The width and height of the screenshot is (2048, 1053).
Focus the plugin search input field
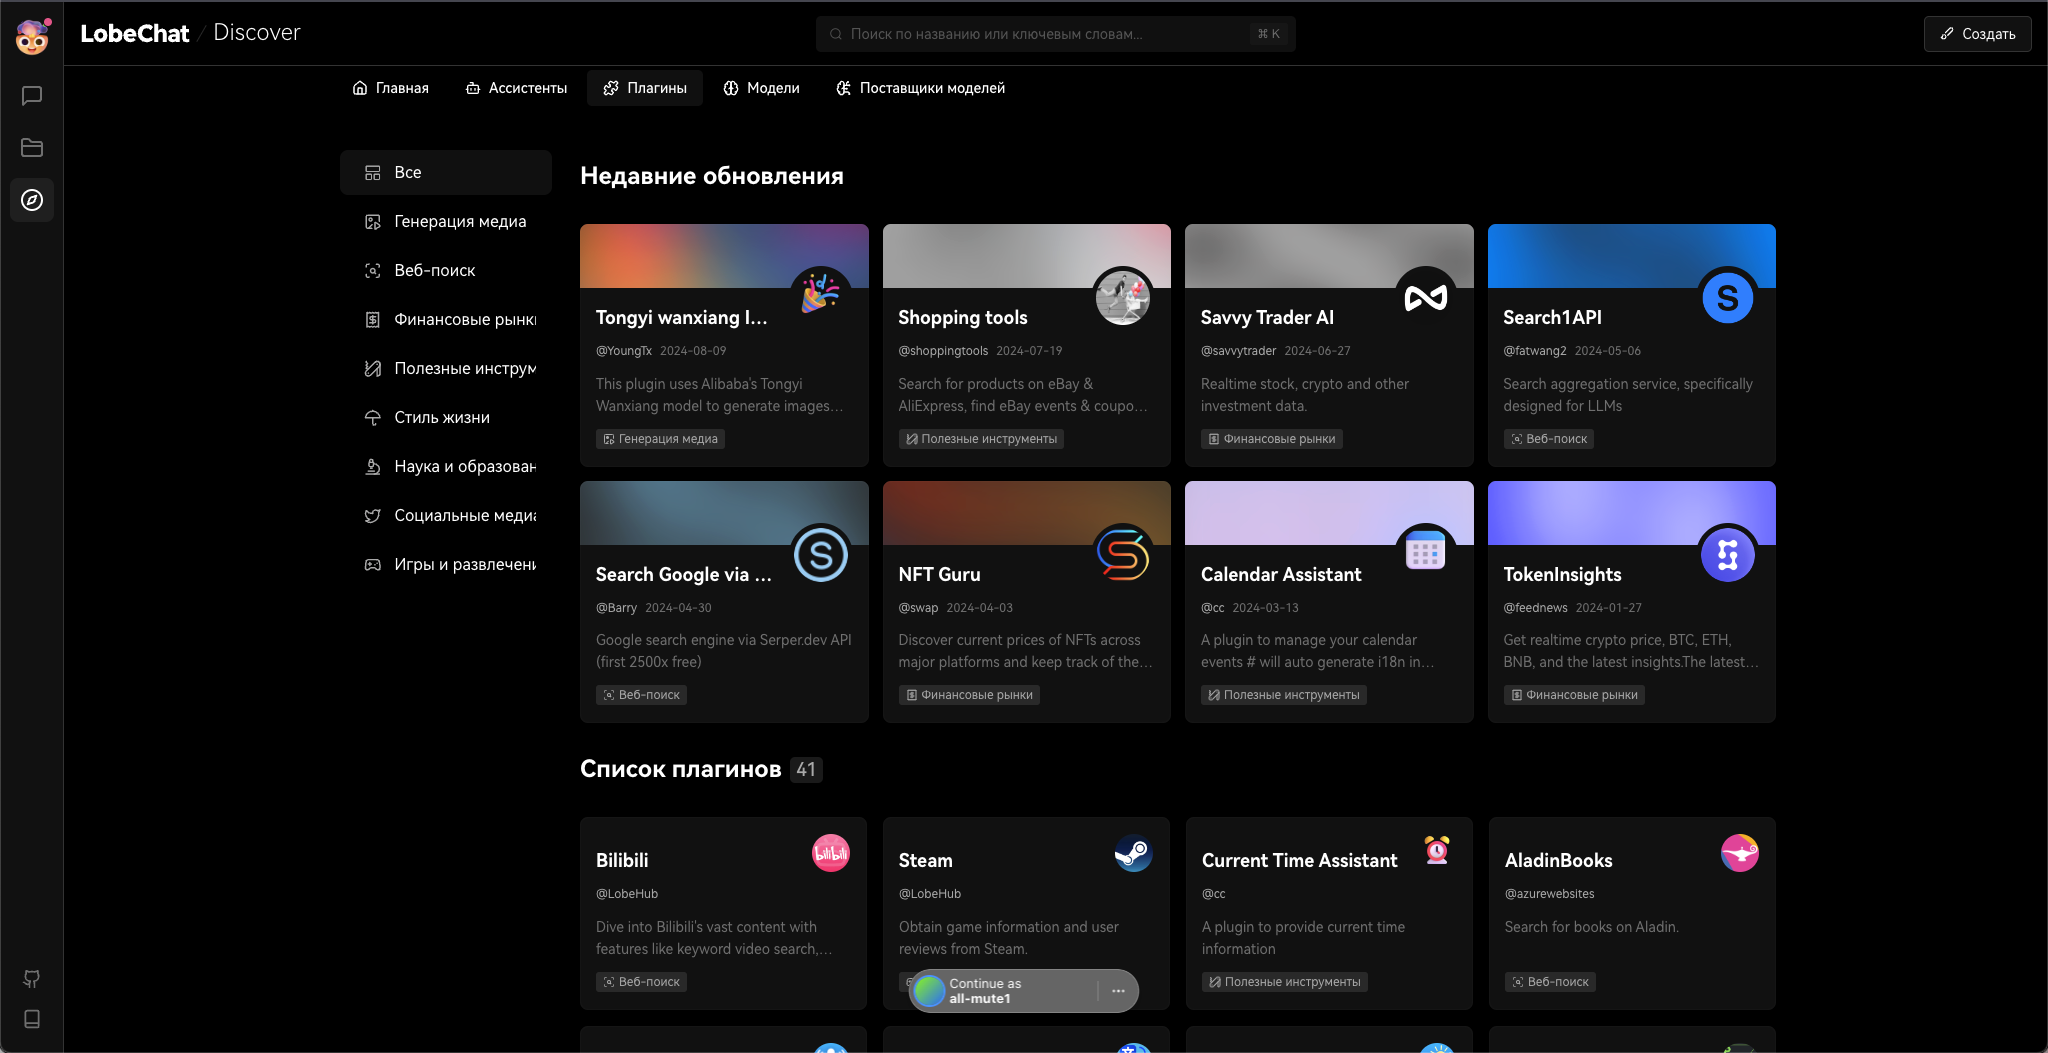coord(1055,34)
